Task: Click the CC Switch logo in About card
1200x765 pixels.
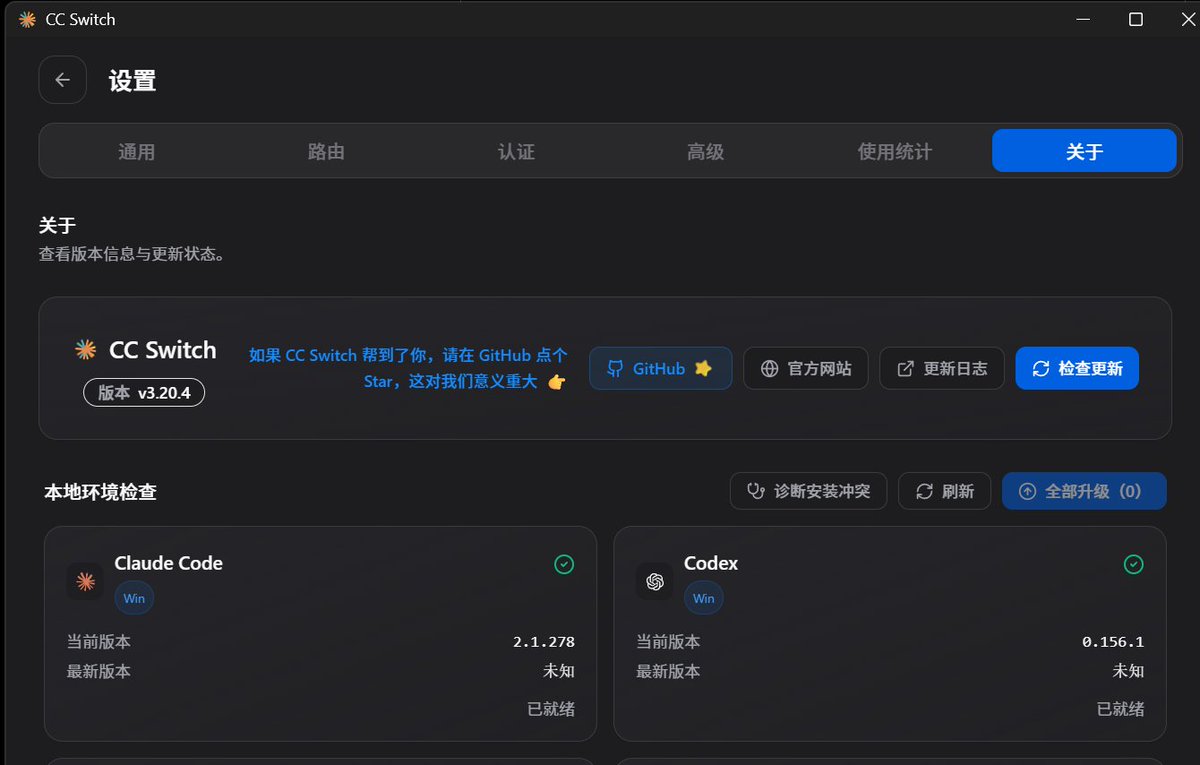Action: coord(86,350)
